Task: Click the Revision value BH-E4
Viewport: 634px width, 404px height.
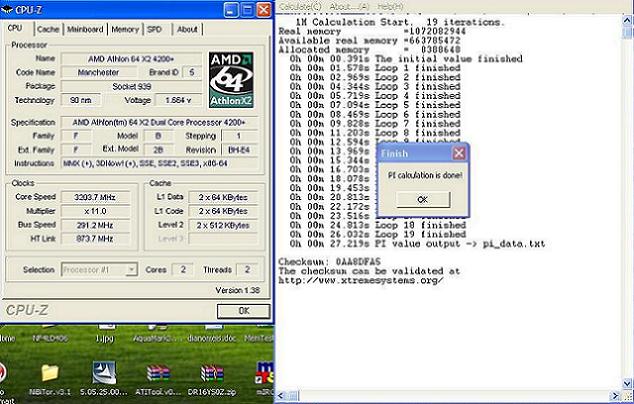Action: 239,150
